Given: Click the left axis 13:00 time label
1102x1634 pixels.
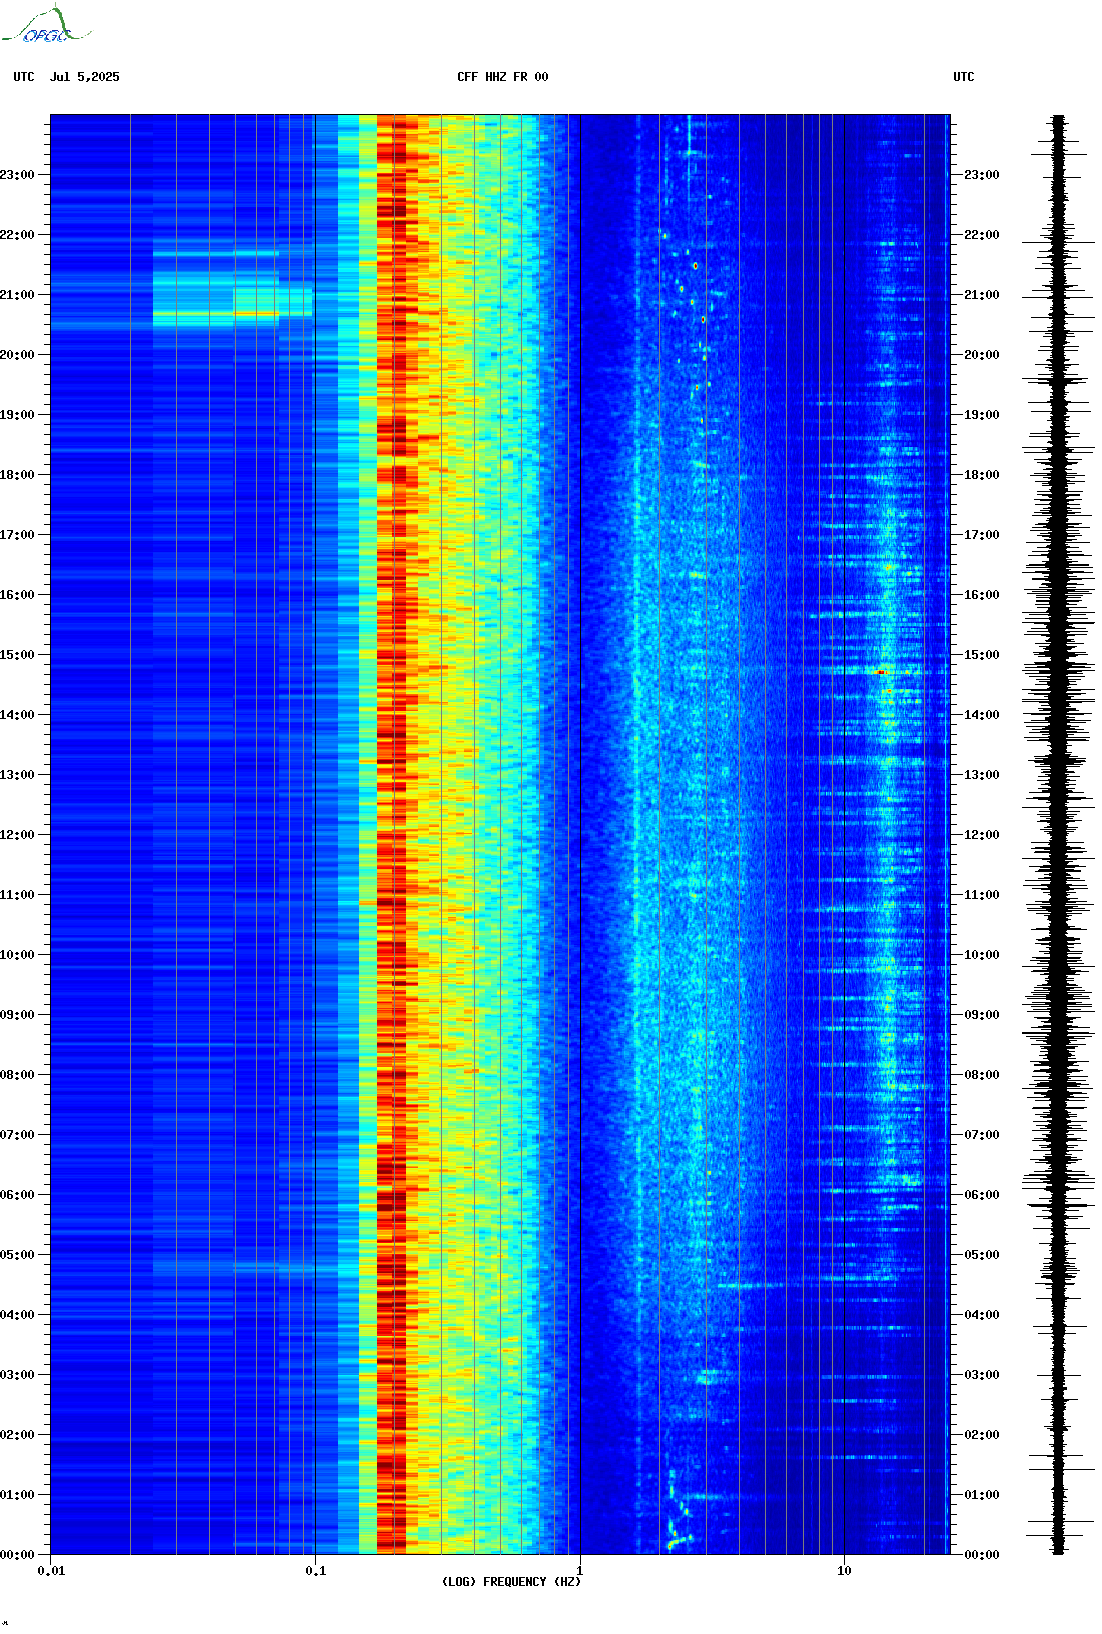Looking at the screenshot, I should [17, 775].
